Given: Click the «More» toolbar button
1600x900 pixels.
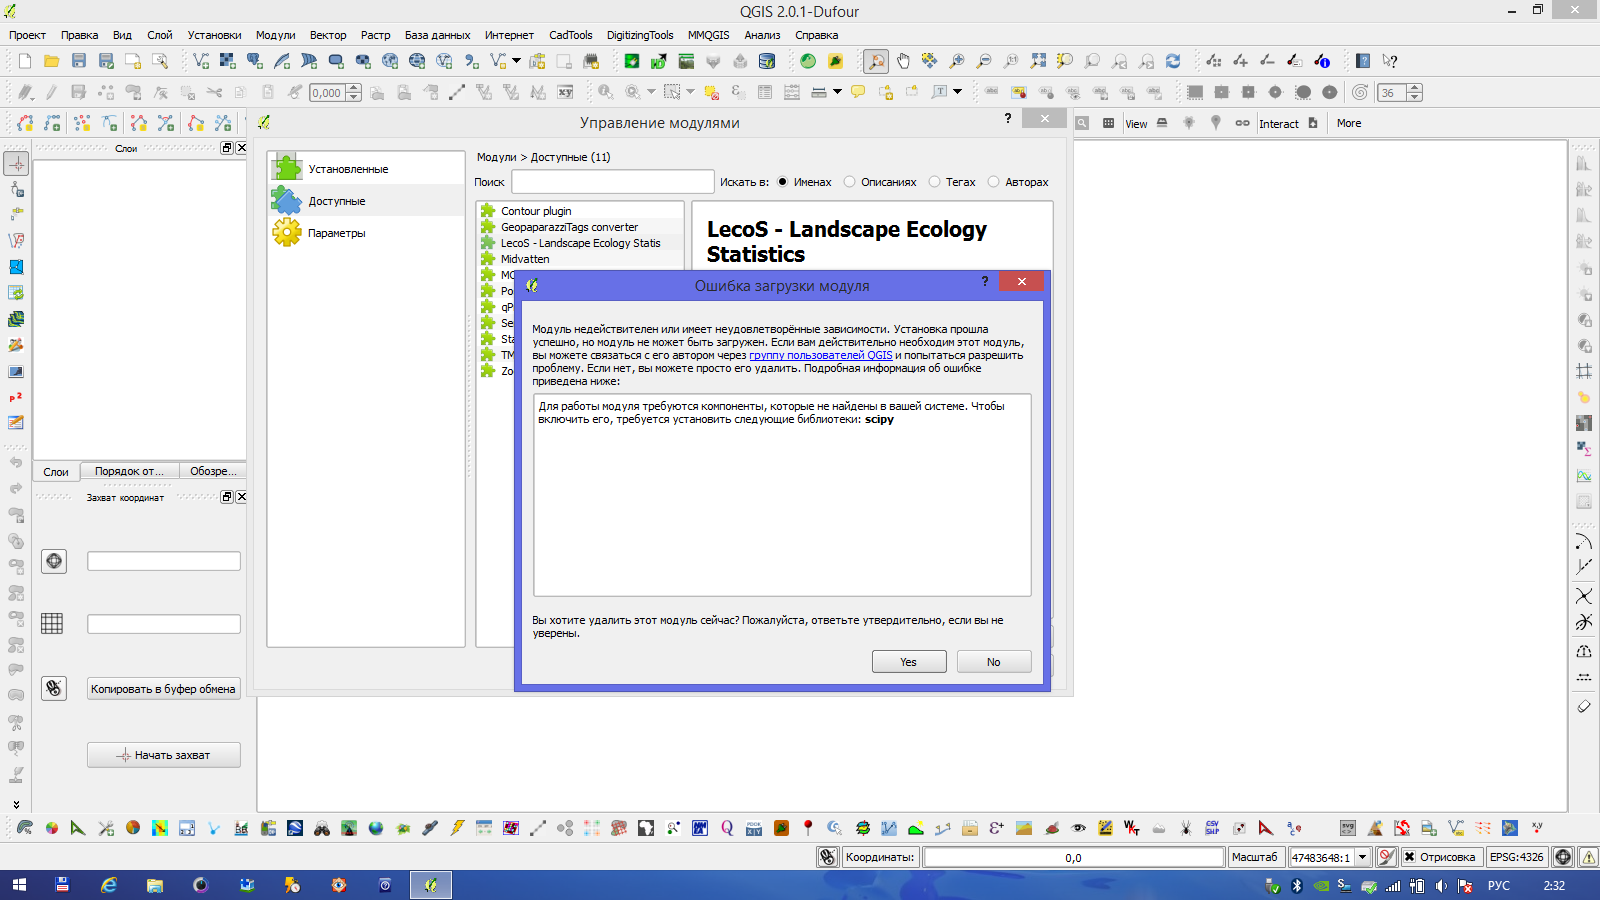Looking at the screenshot, I should [1349, 123].
